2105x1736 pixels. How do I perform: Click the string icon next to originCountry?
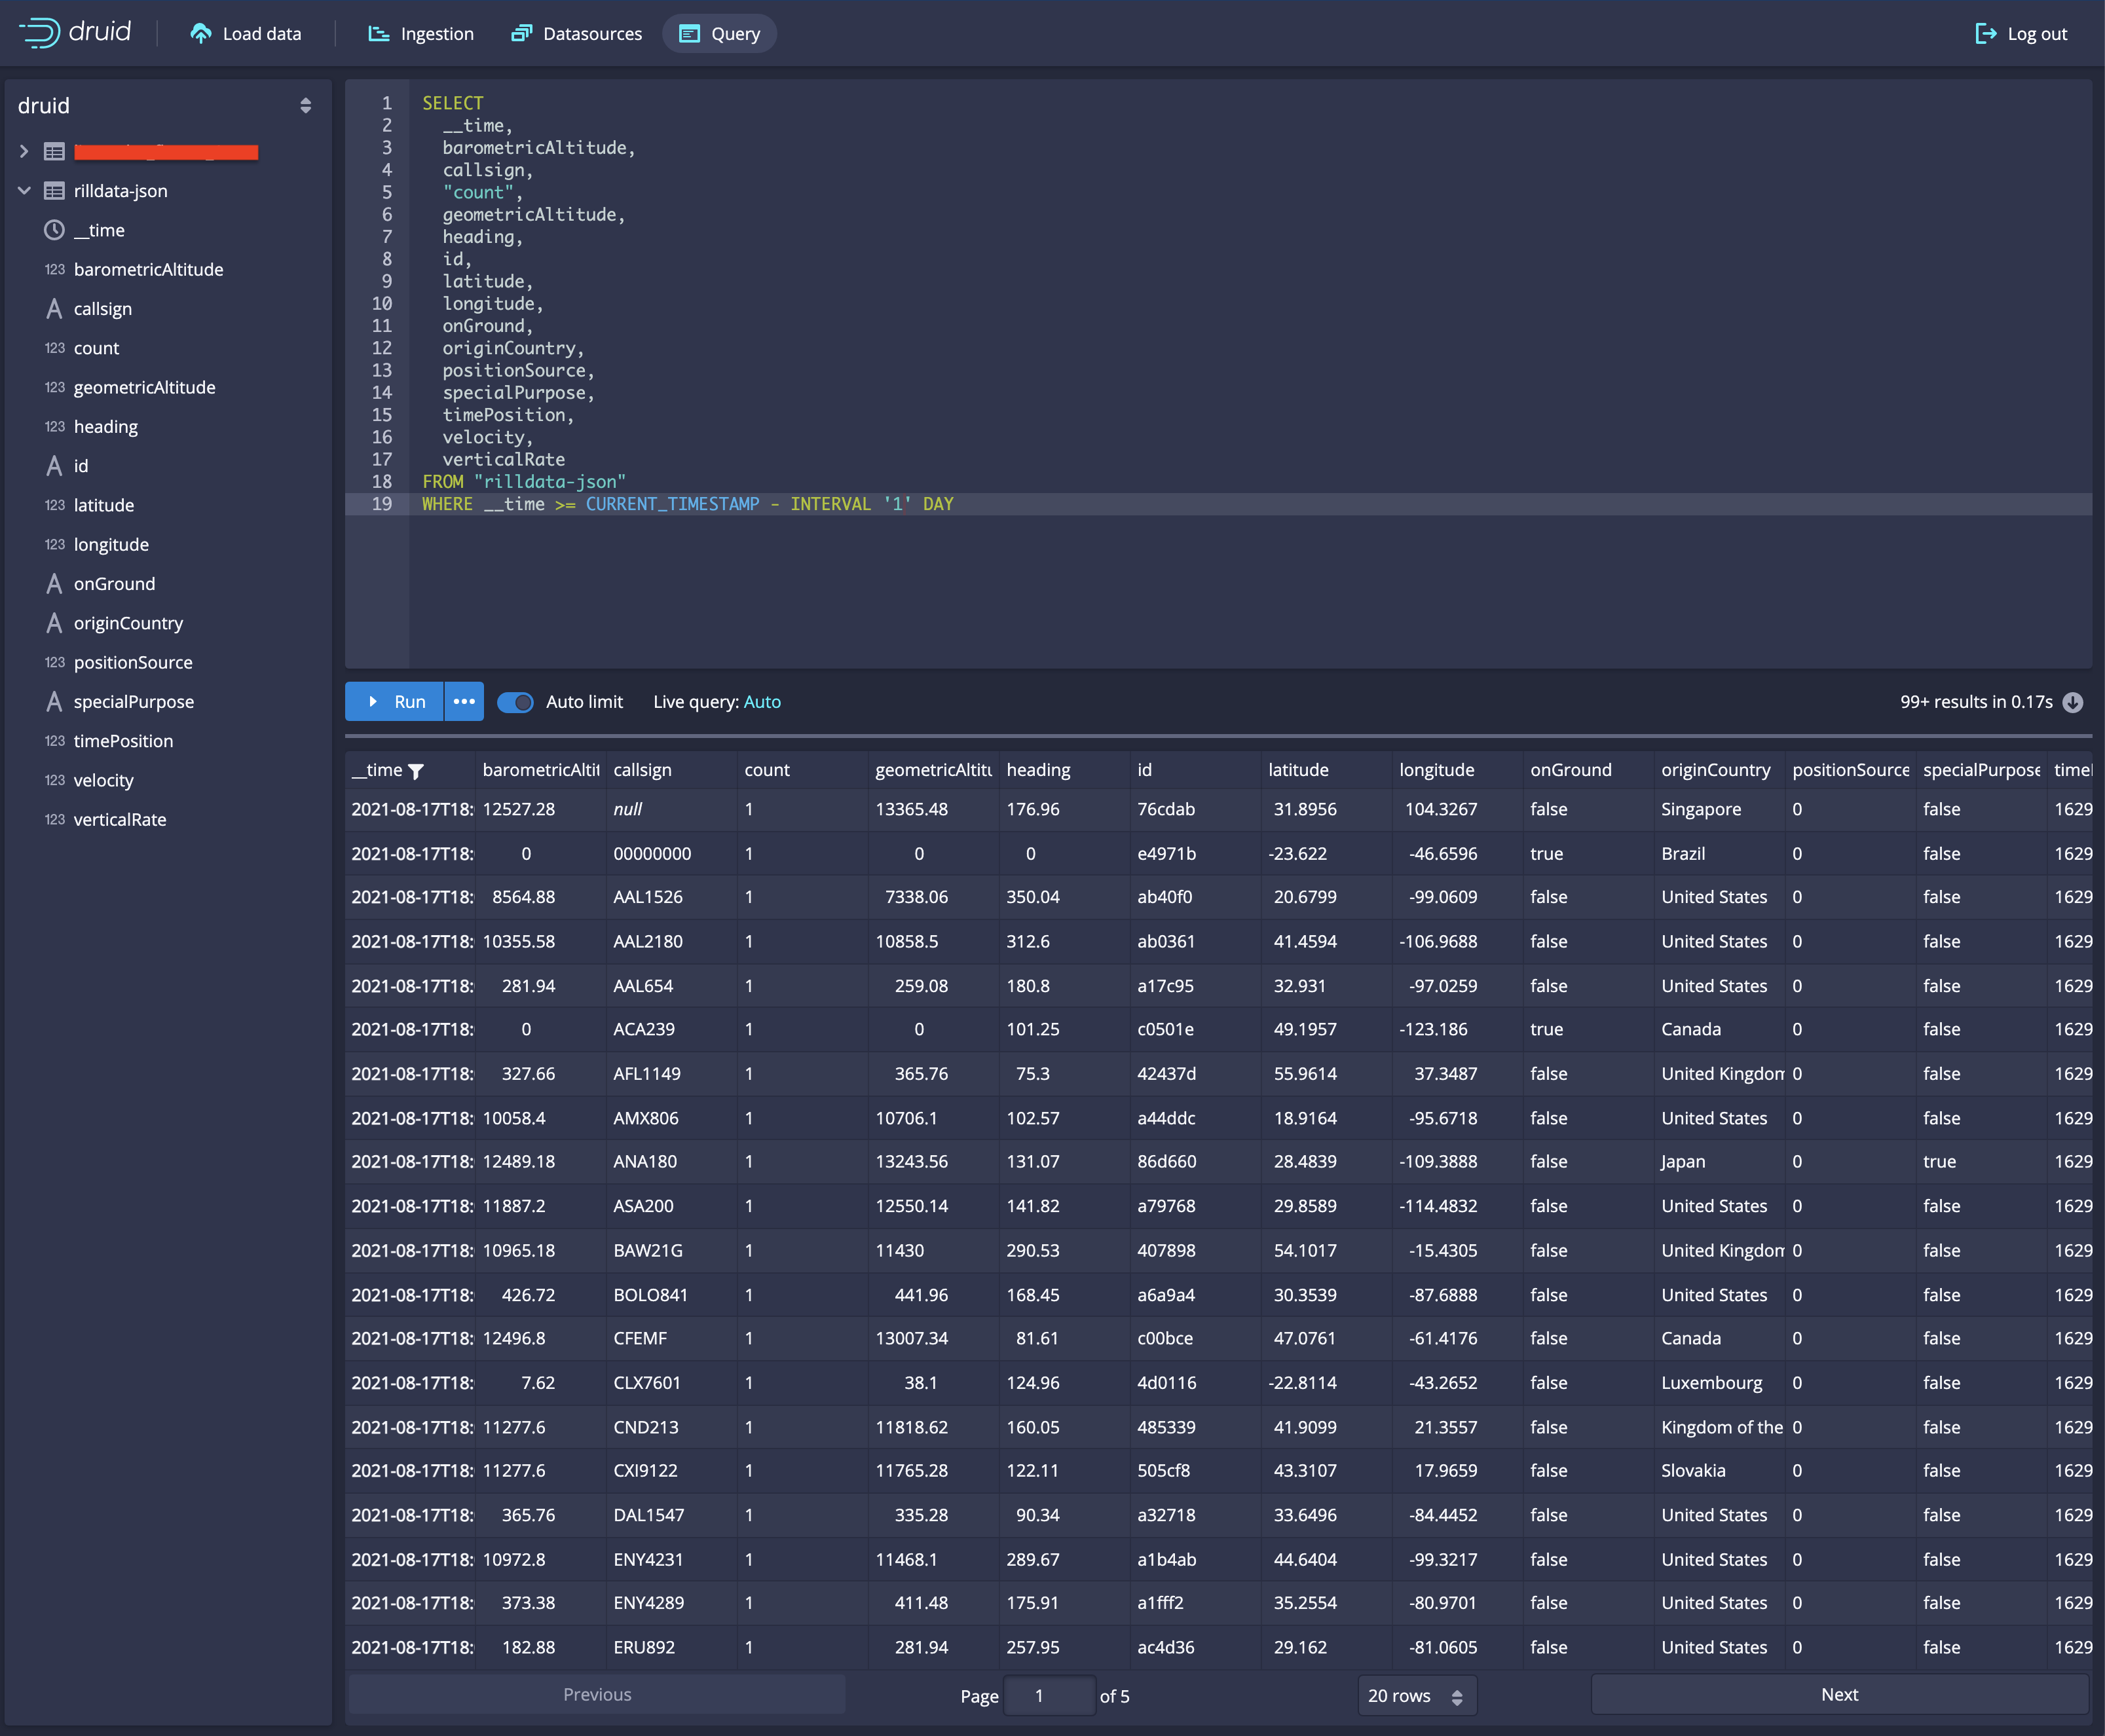54,623
